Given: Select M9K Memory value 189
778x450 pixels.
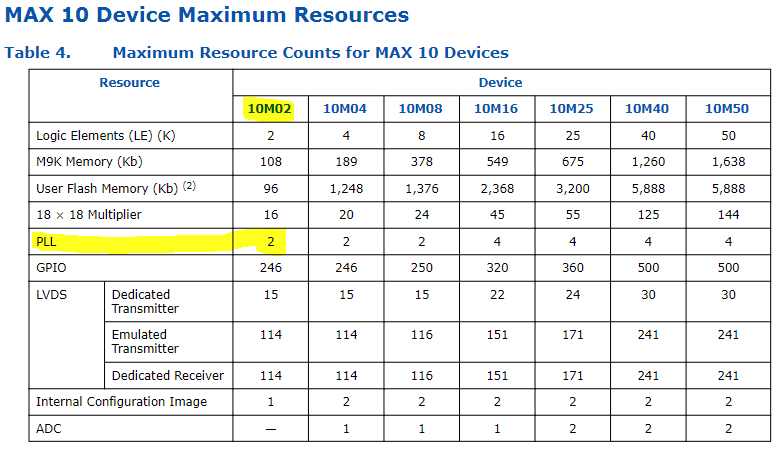Looking at the screenshot, I should tap(346, 162).
